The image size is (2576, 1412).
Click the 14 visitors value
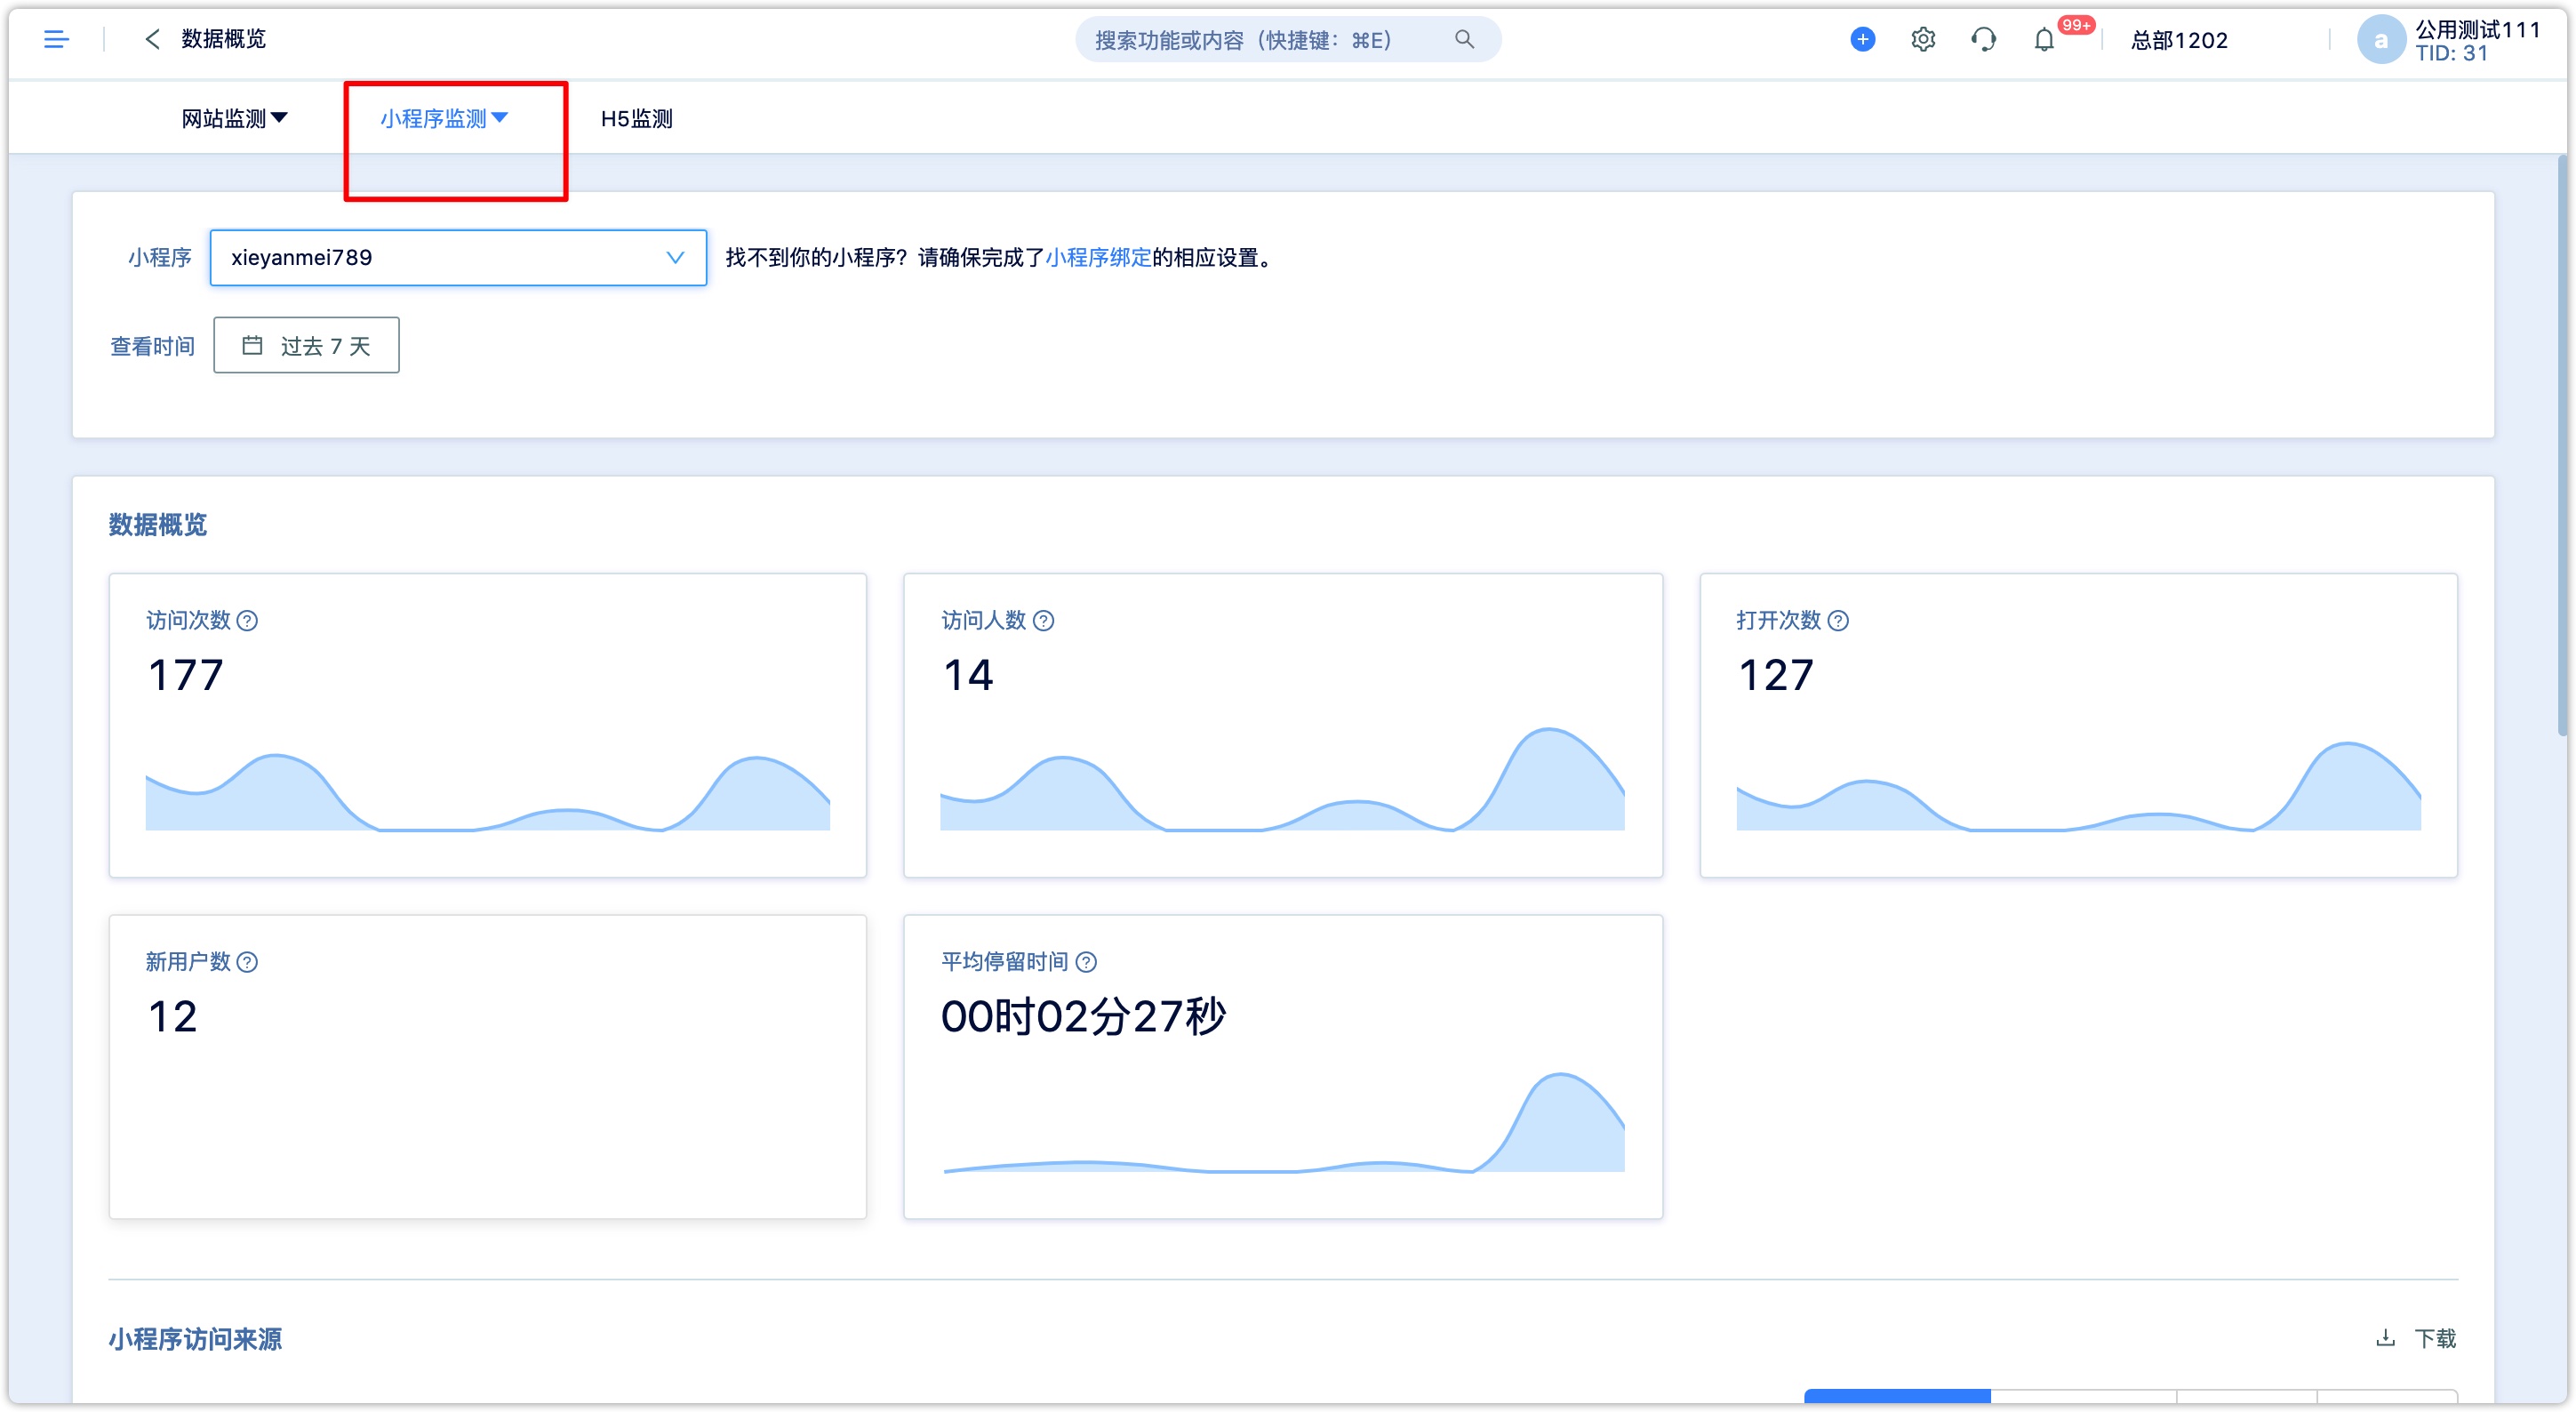pos(968,675)
